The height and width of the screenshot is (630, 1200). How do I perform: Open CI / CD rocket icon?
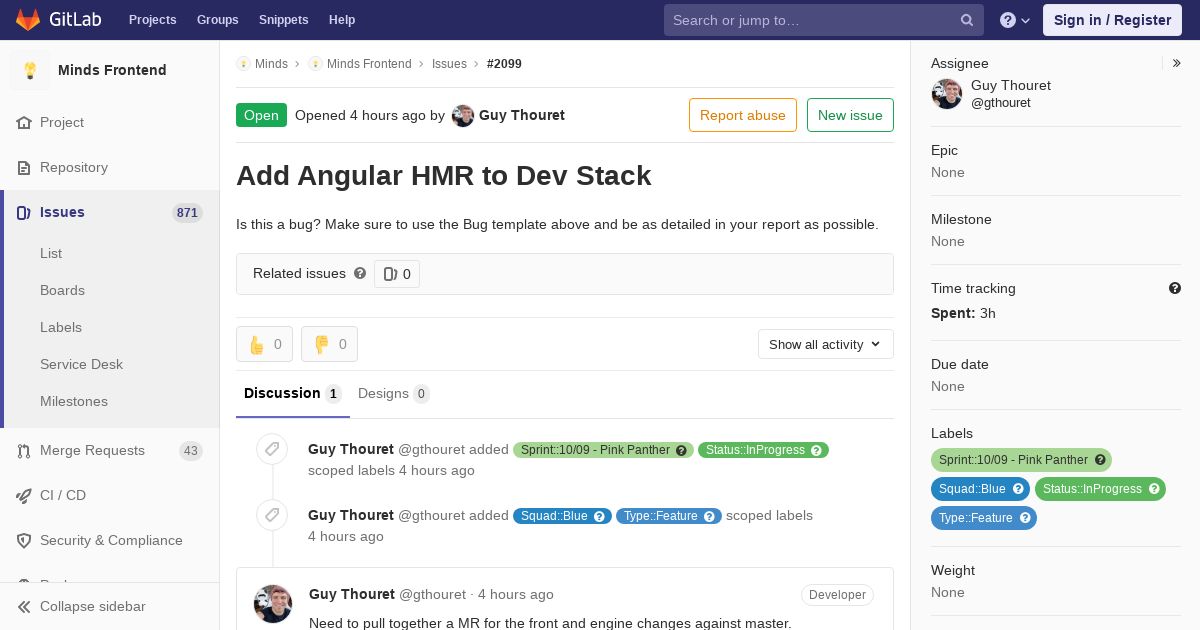(24, 496)
